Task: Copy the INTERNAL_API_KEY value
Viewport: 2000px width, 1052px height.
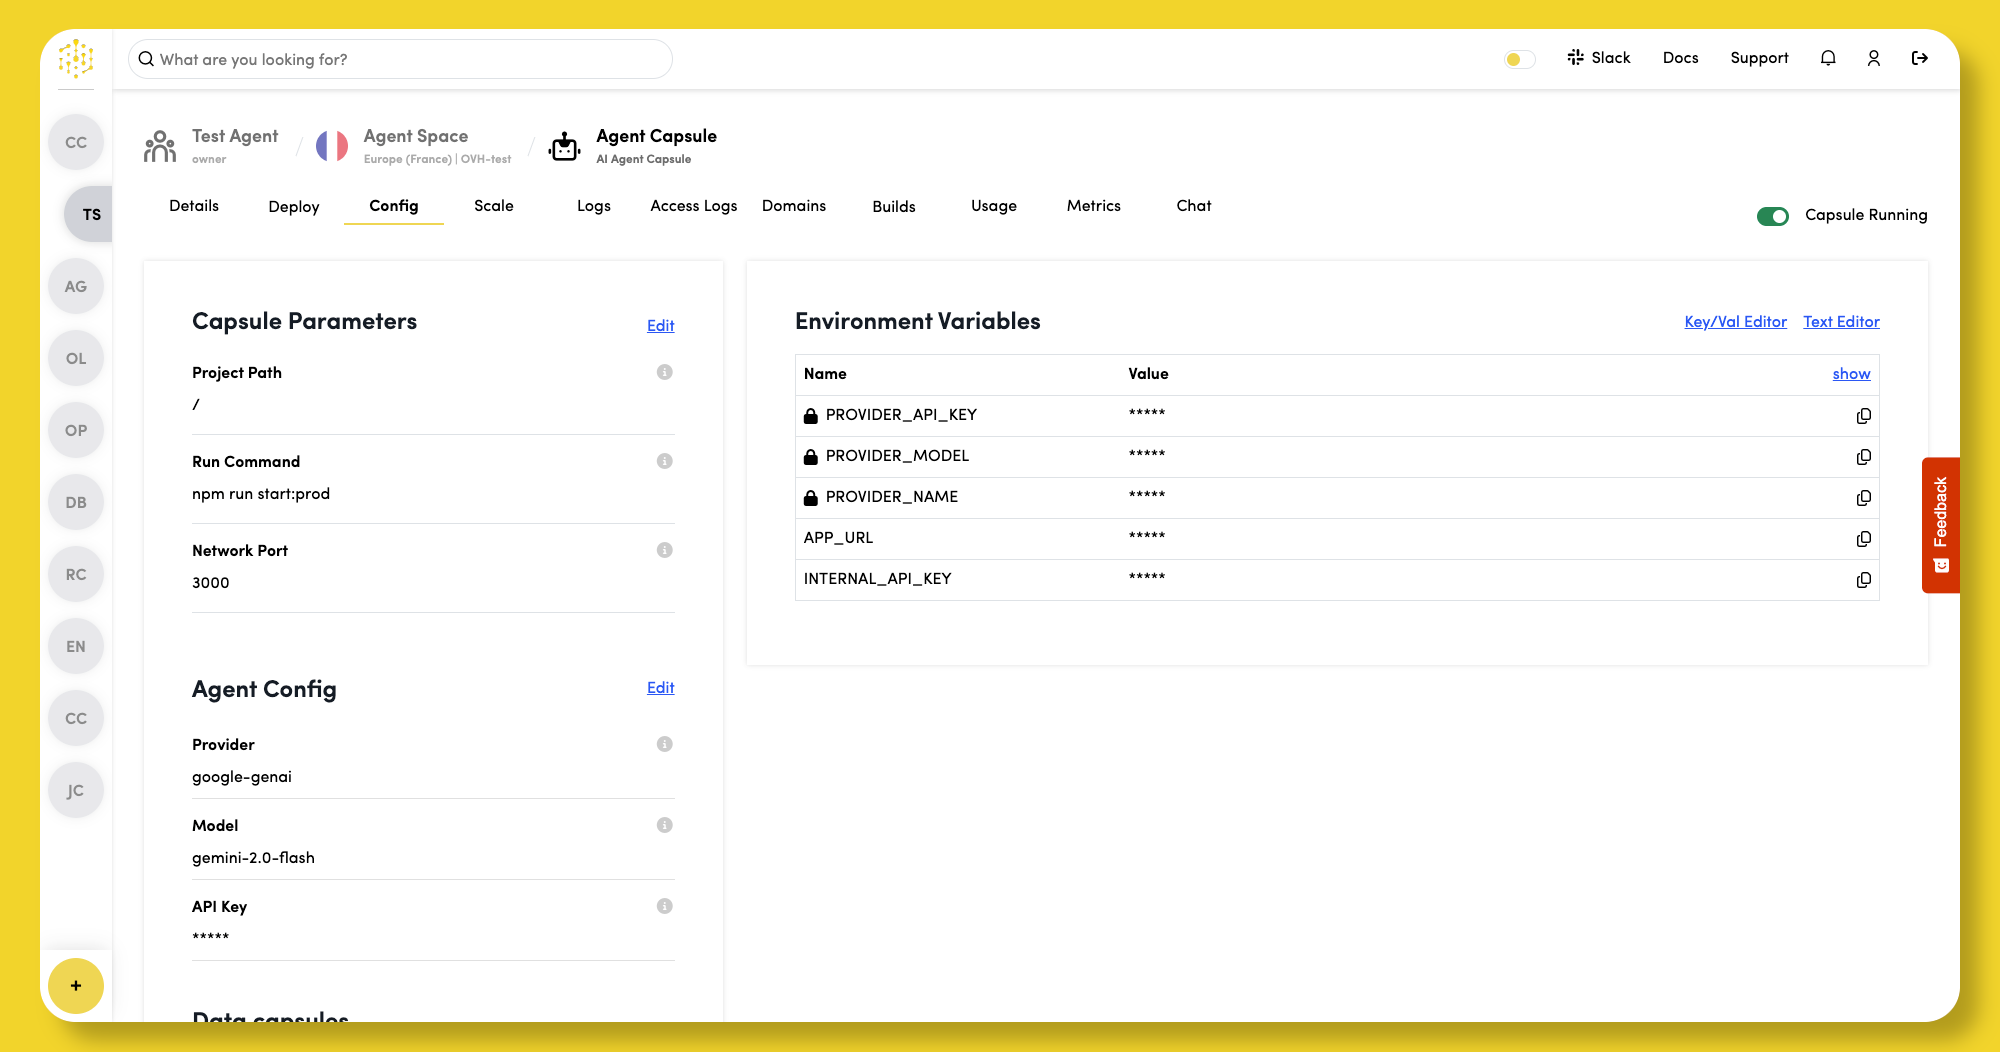Action: tap(1864, 580)
